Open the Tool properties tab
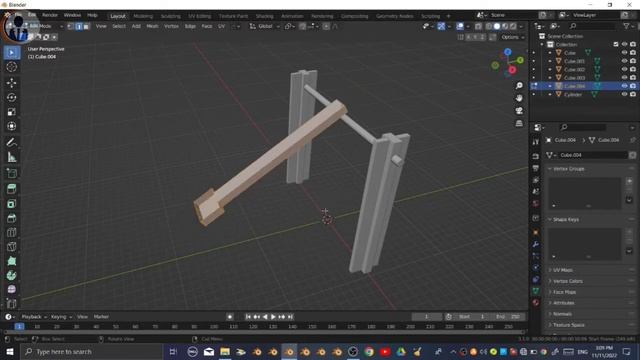This screenshot has width=640, height=360. tap(536, 142)
